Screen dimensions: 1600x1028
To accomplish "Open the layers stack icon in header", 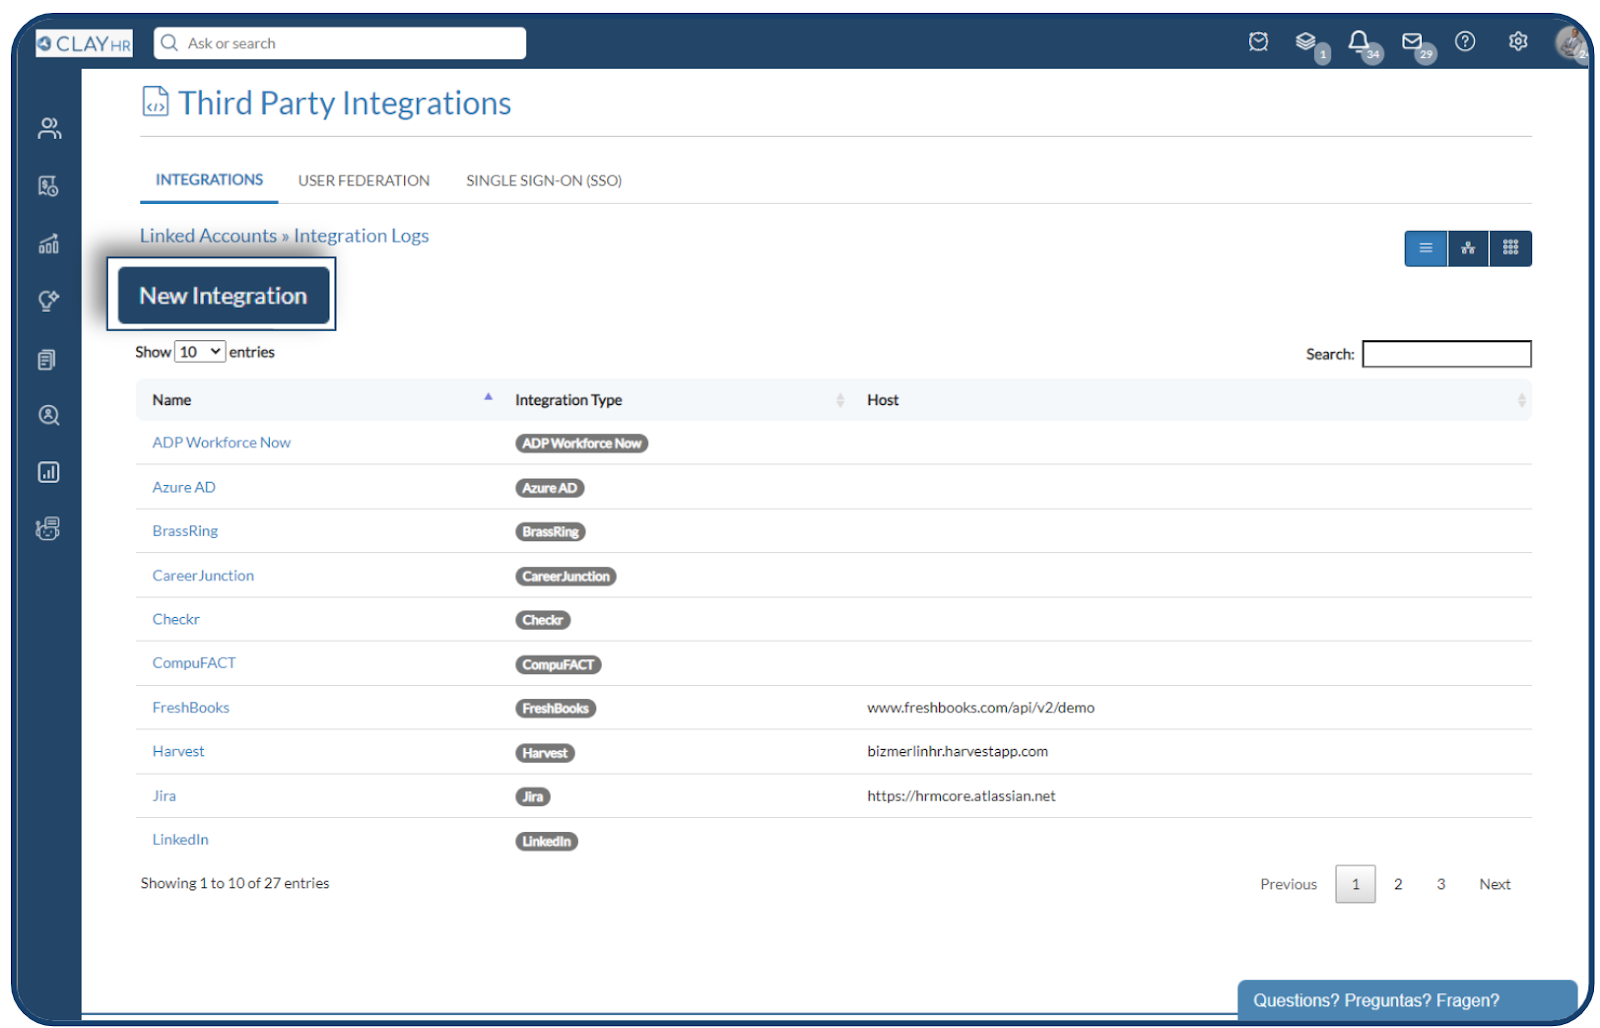I will (x=1305, y=42).
